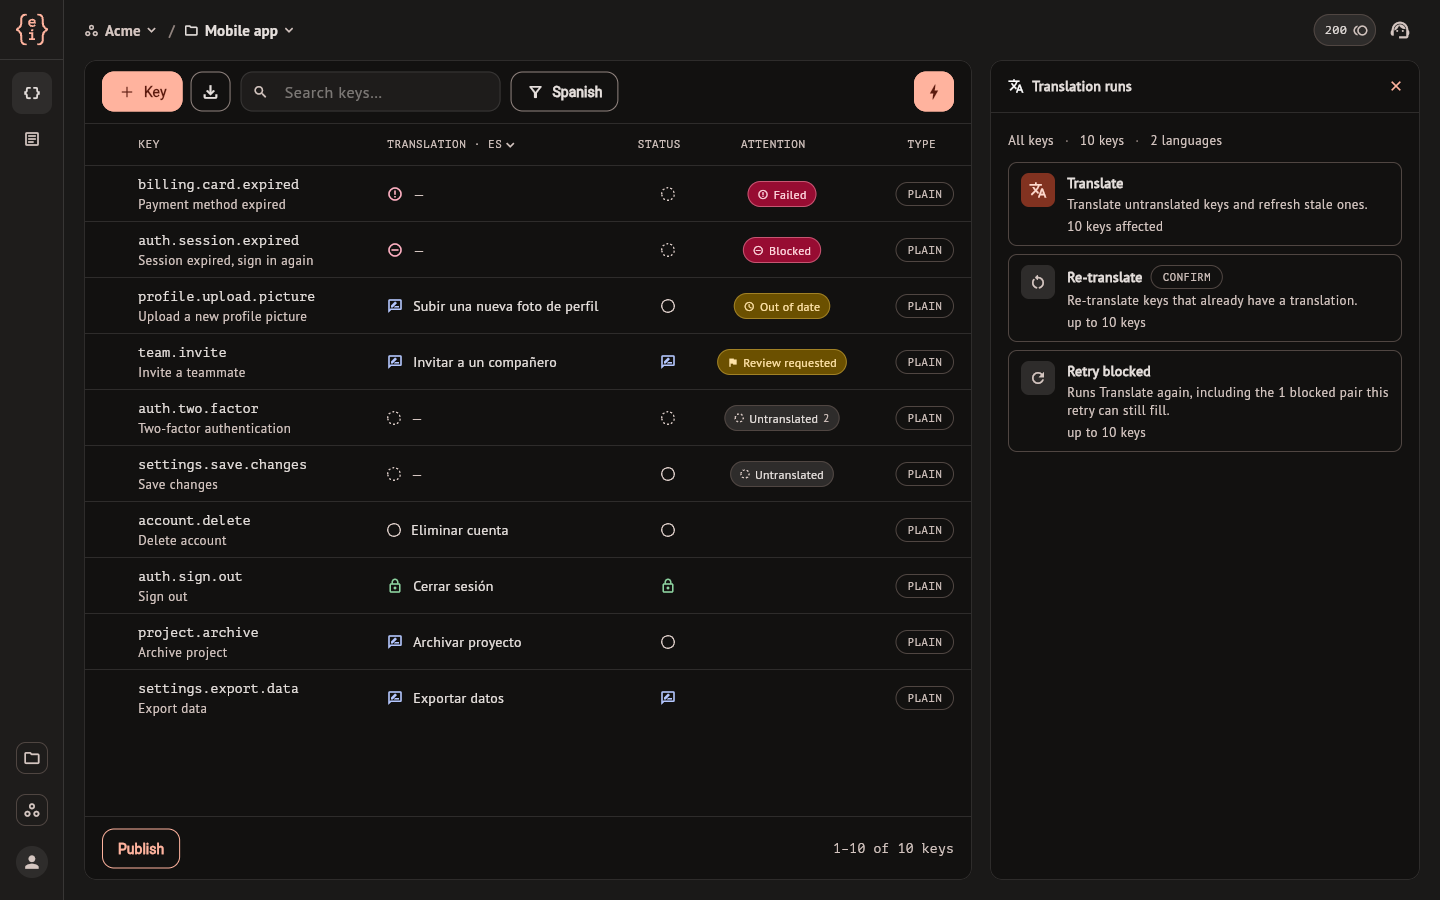Click the translation "Cerrar sesión"
Screen dimensions: 1440x900
(x=453, y=586)
